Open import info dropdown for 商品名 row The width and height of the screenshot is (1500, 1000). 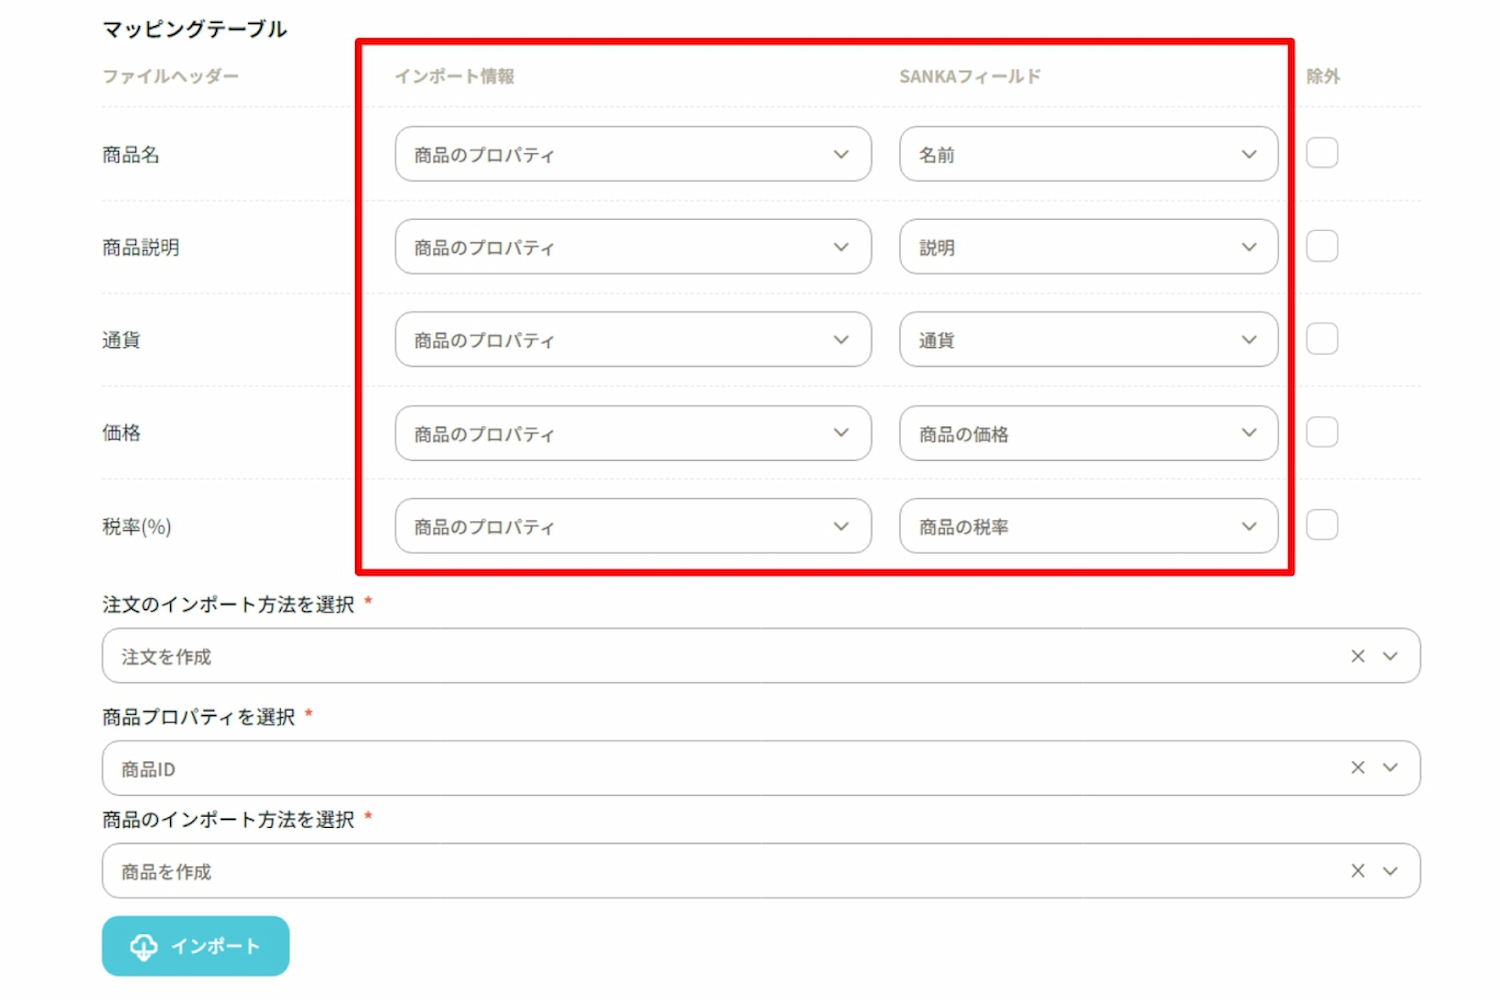tap(632, 154)
